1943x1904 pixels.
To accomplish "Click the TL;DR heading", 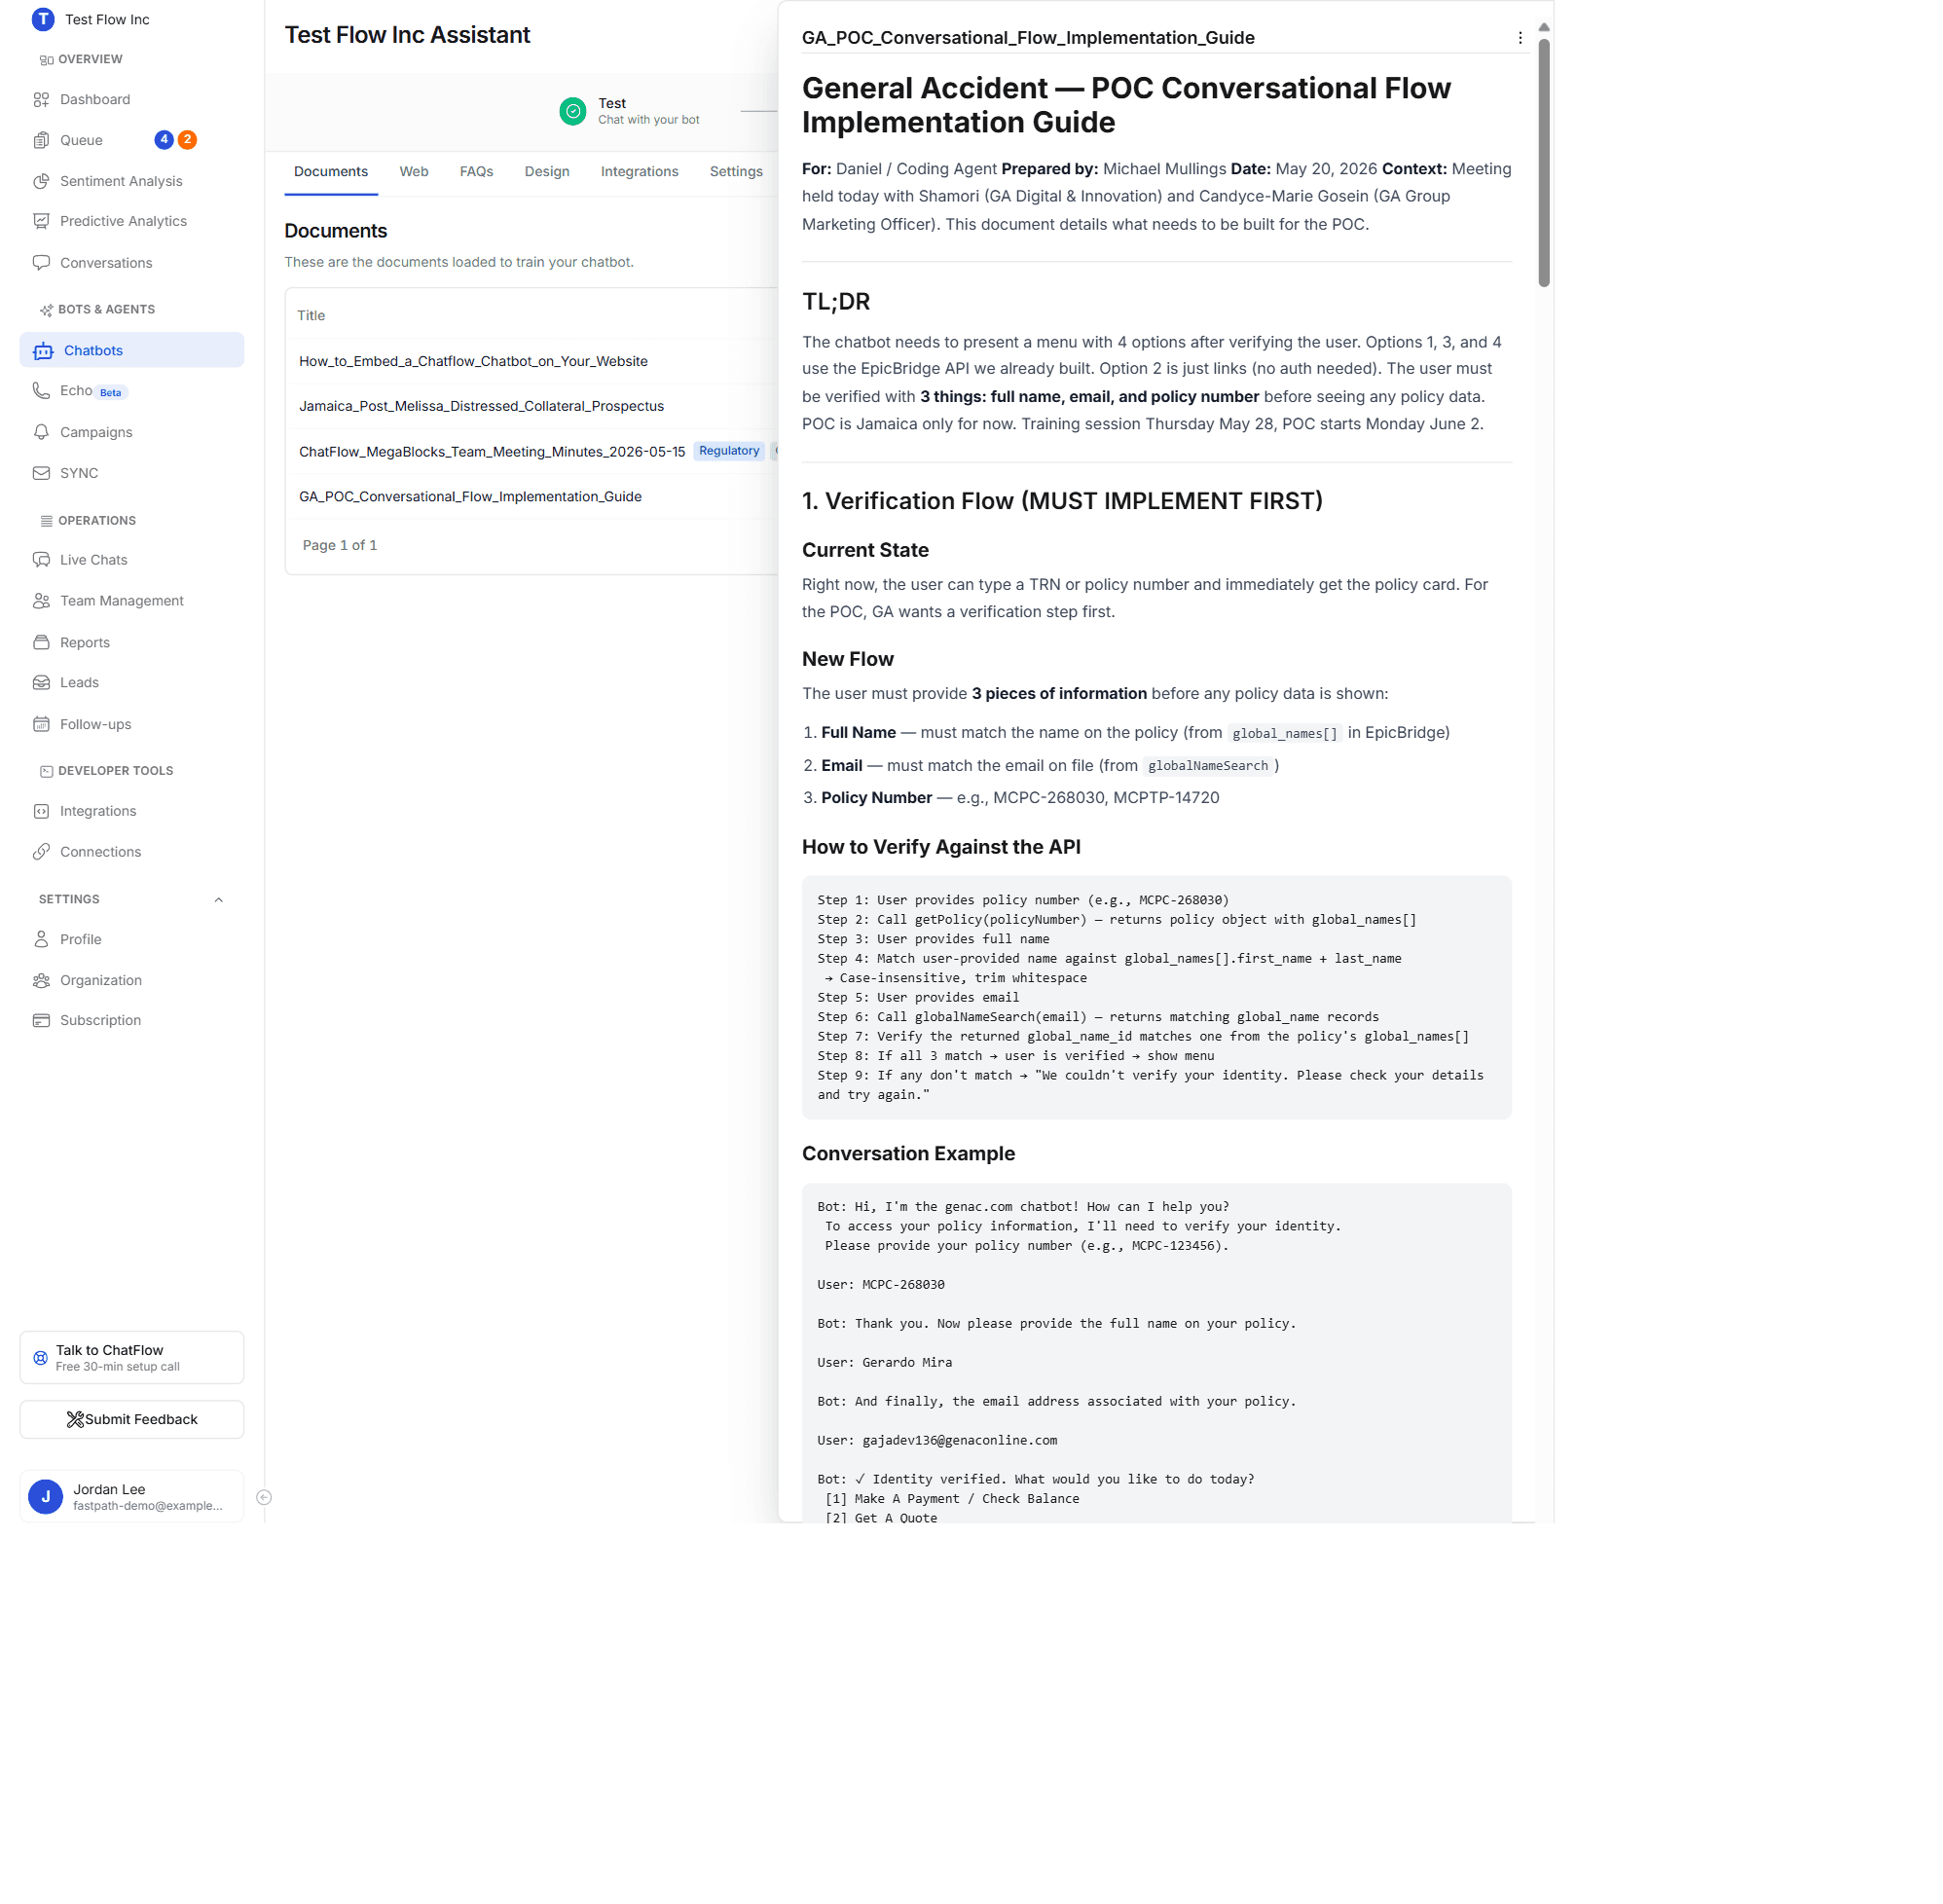I will pyautogui.click(x=836, y=302).
